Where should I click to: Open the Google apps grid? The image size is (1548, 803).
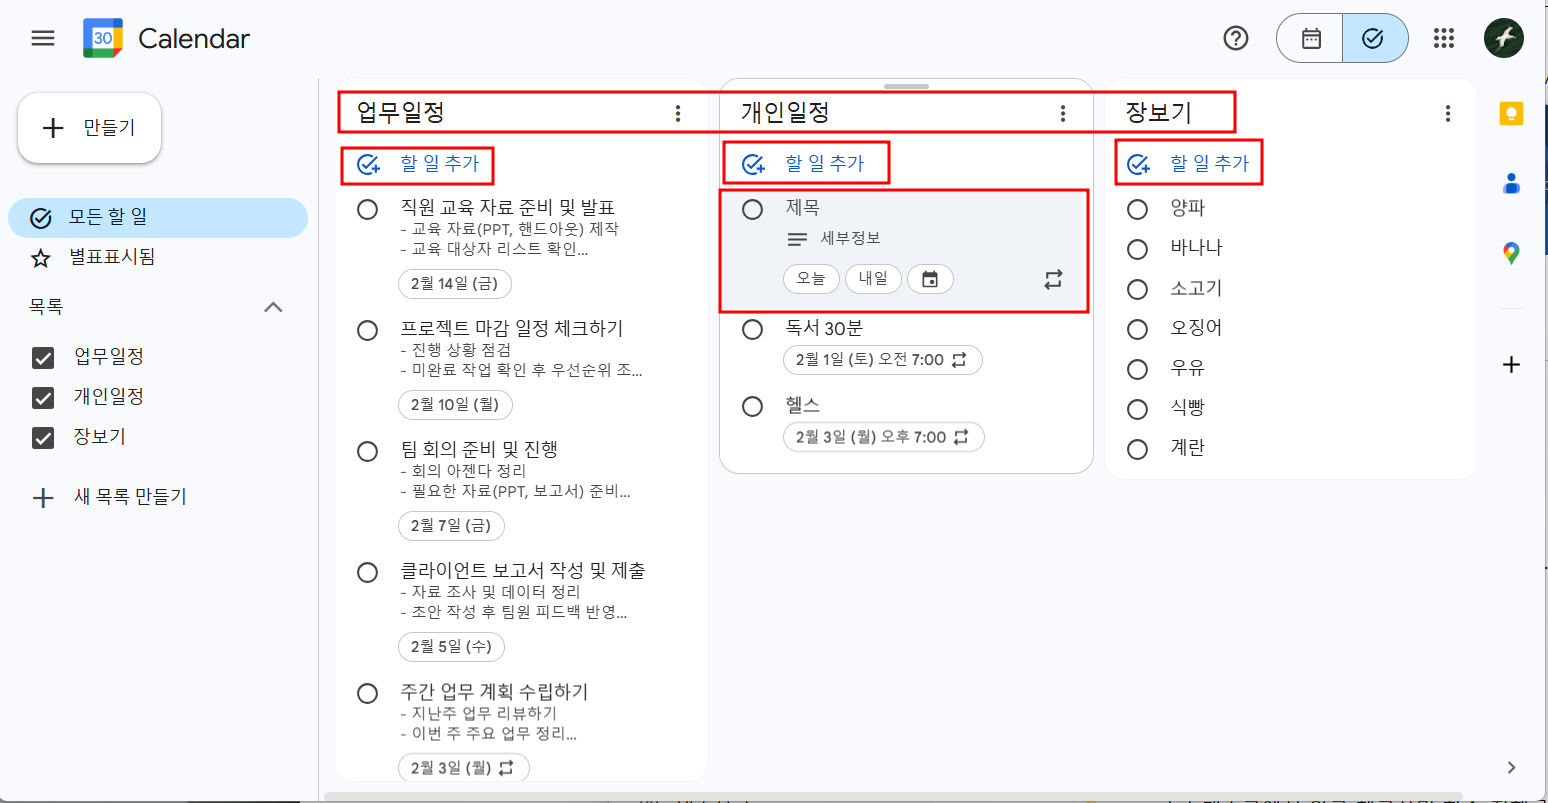(x=1443, y=37)
